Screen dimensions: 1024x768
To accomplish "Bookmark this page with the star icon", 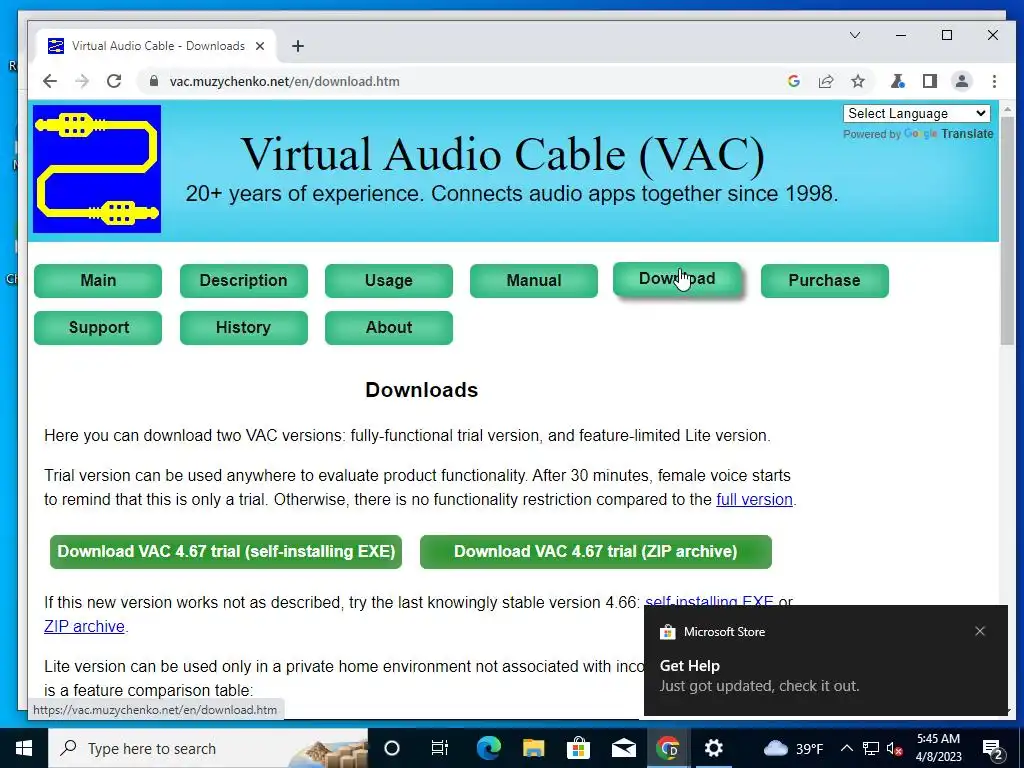I will click(857, 81).
